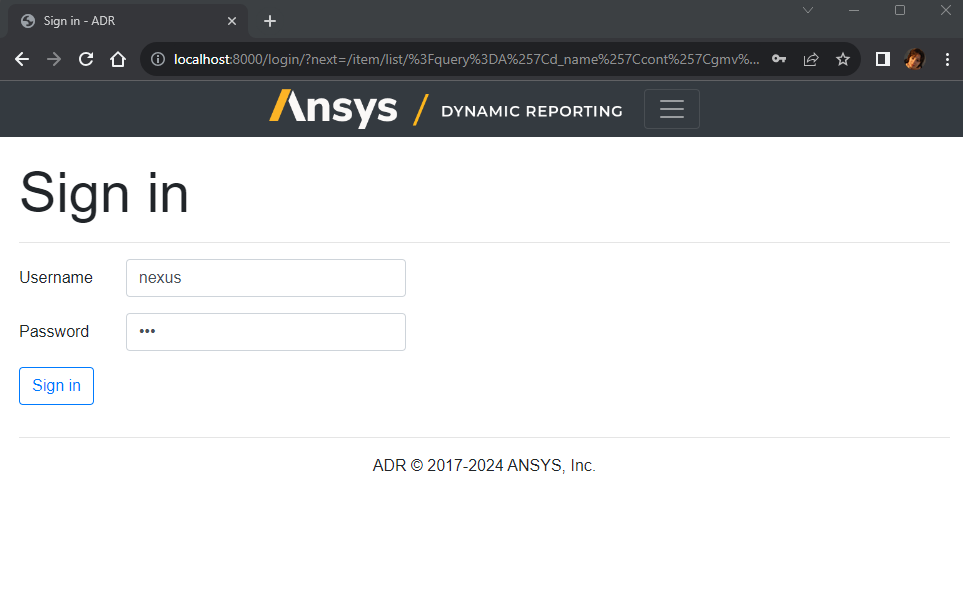Share this page via share icon
Viewport: 963px width, 603px height.
(x=811, y=59)
